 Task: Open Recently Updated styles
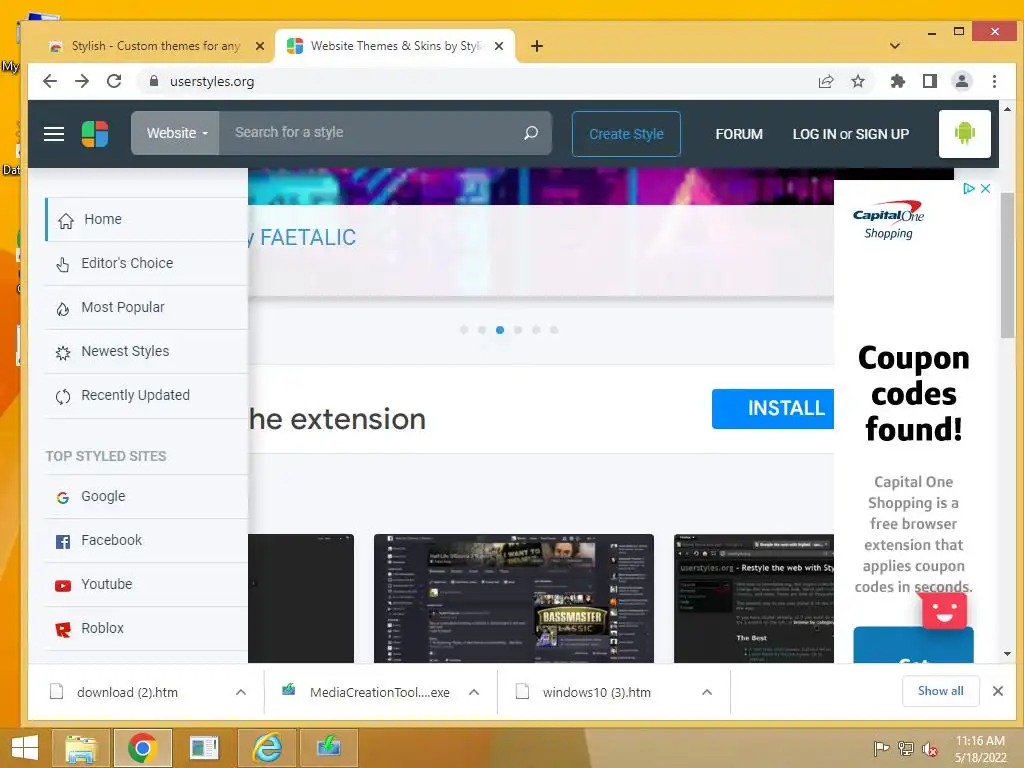click(x=146, y=395)
